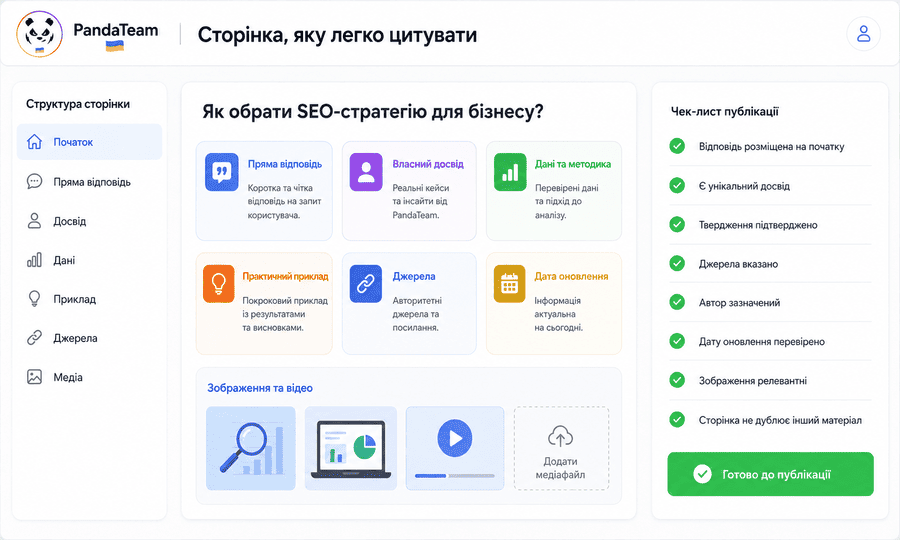Screen dimensions: 900x540
Task: Click the 'Зображення та відео' section label
Action: coord(260,389)
